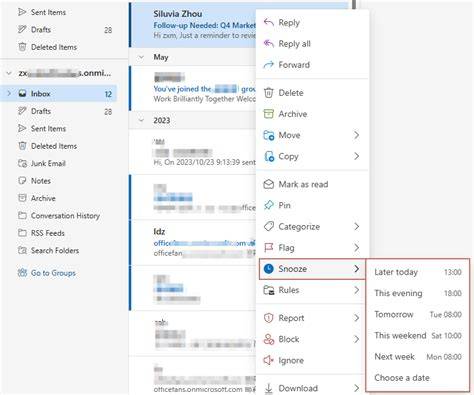Viewport: 474px width, 395px height.
Task: Open Go to Groups link
Action: [x=53, y=273]
